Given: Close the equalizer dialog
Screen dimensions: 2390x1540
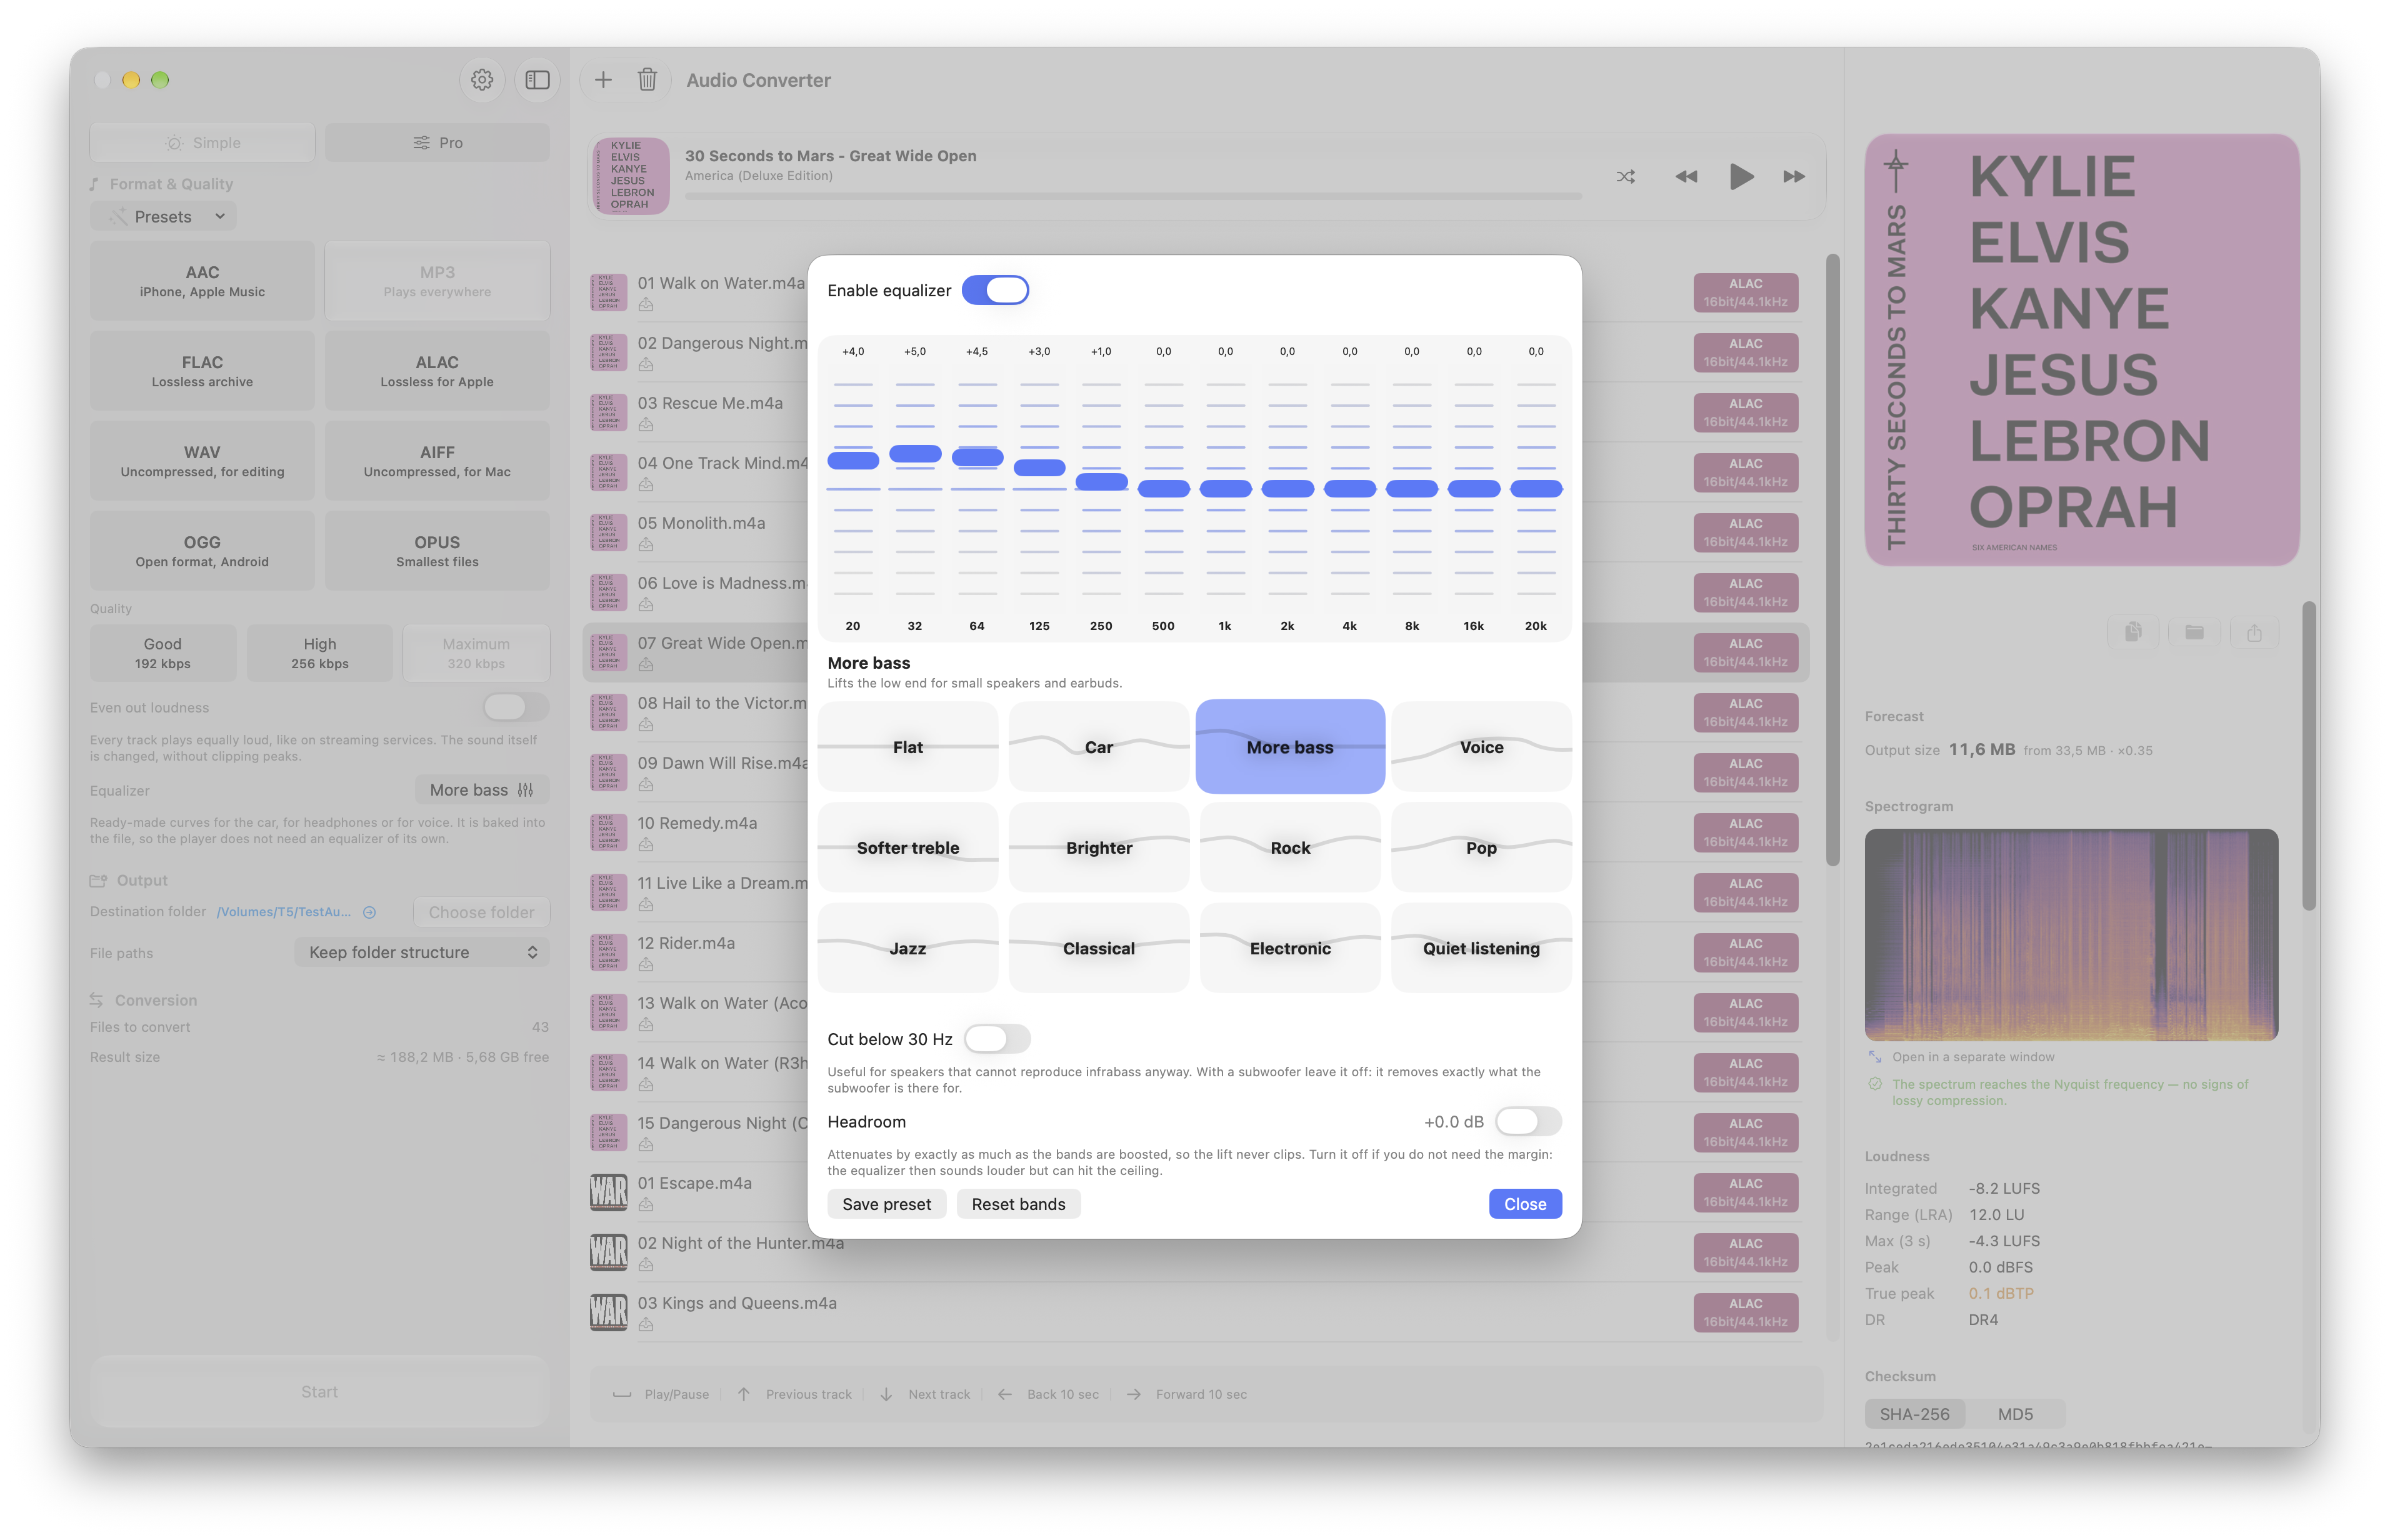Looking at the screenshot, I should (1525, 1204).
